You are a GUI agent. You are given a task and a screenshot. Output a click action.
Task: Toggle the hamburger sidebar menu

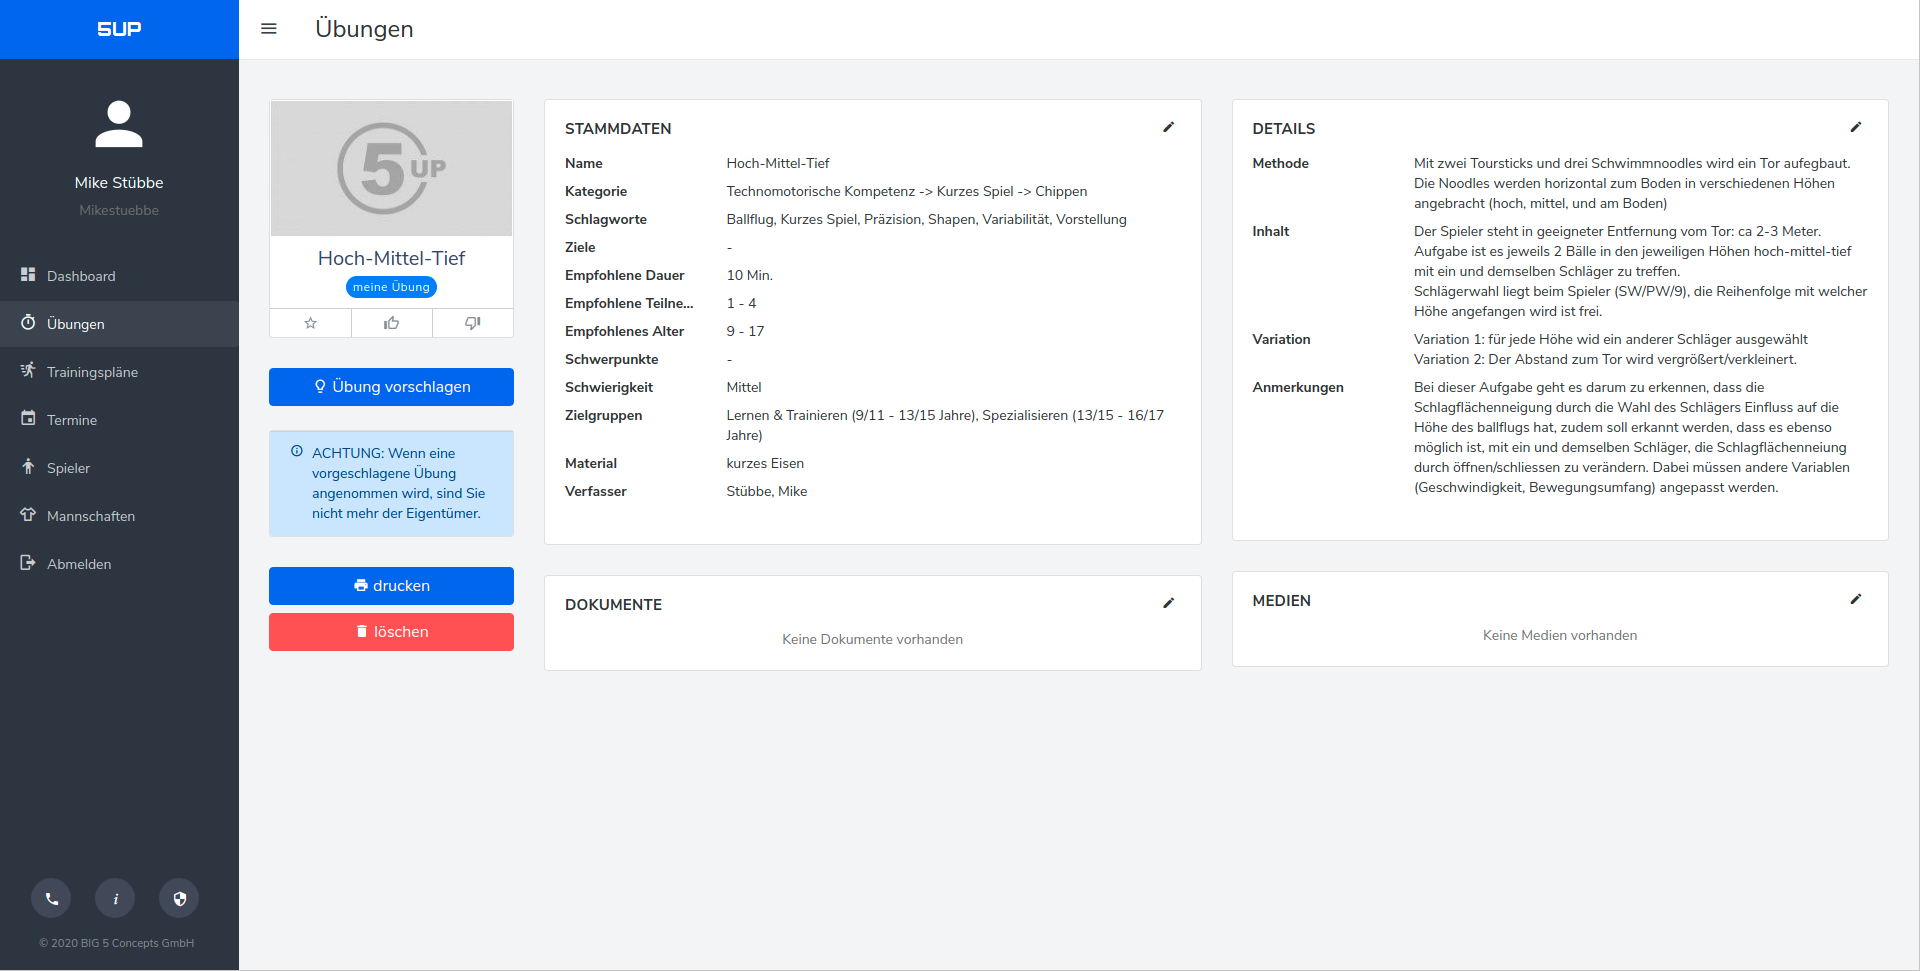(268, 29)
